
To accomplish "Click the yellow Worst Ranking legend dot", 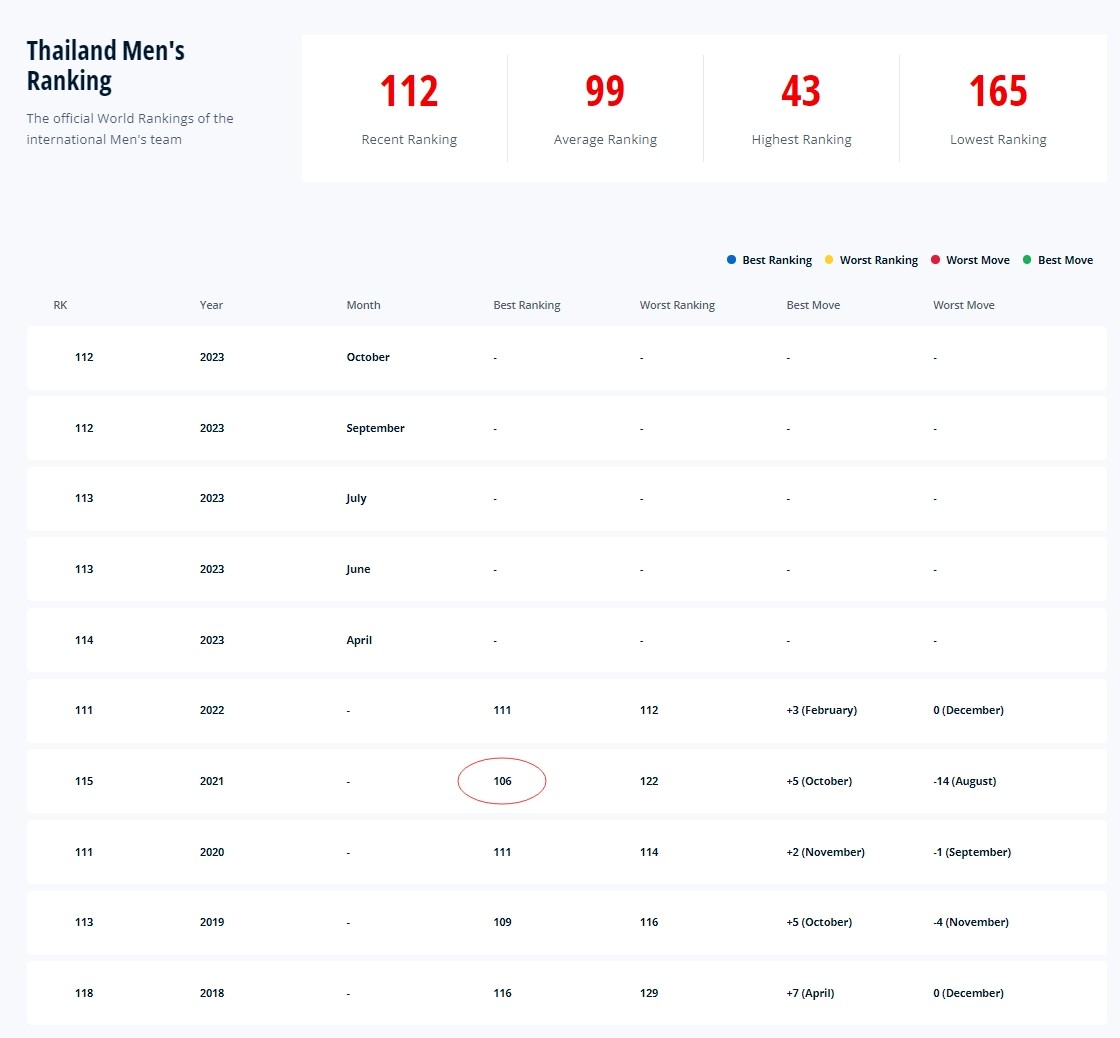I will (x=829, y=260).
